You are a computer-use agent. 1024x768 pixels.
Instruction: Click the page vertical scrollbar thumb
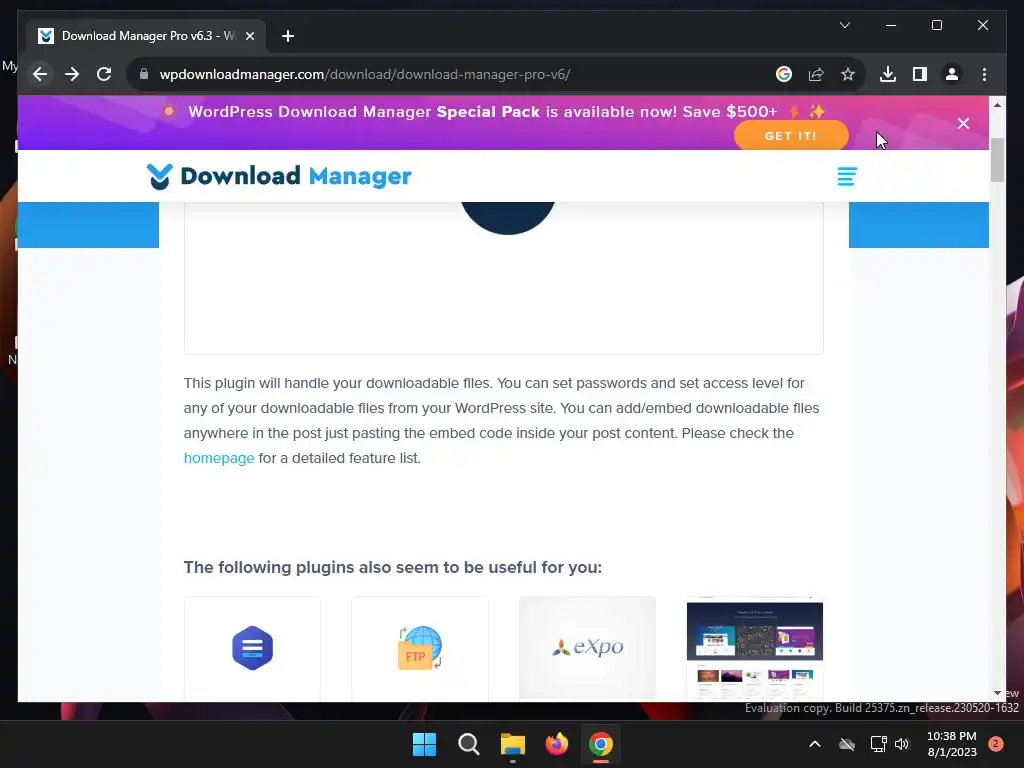(997, 160)
